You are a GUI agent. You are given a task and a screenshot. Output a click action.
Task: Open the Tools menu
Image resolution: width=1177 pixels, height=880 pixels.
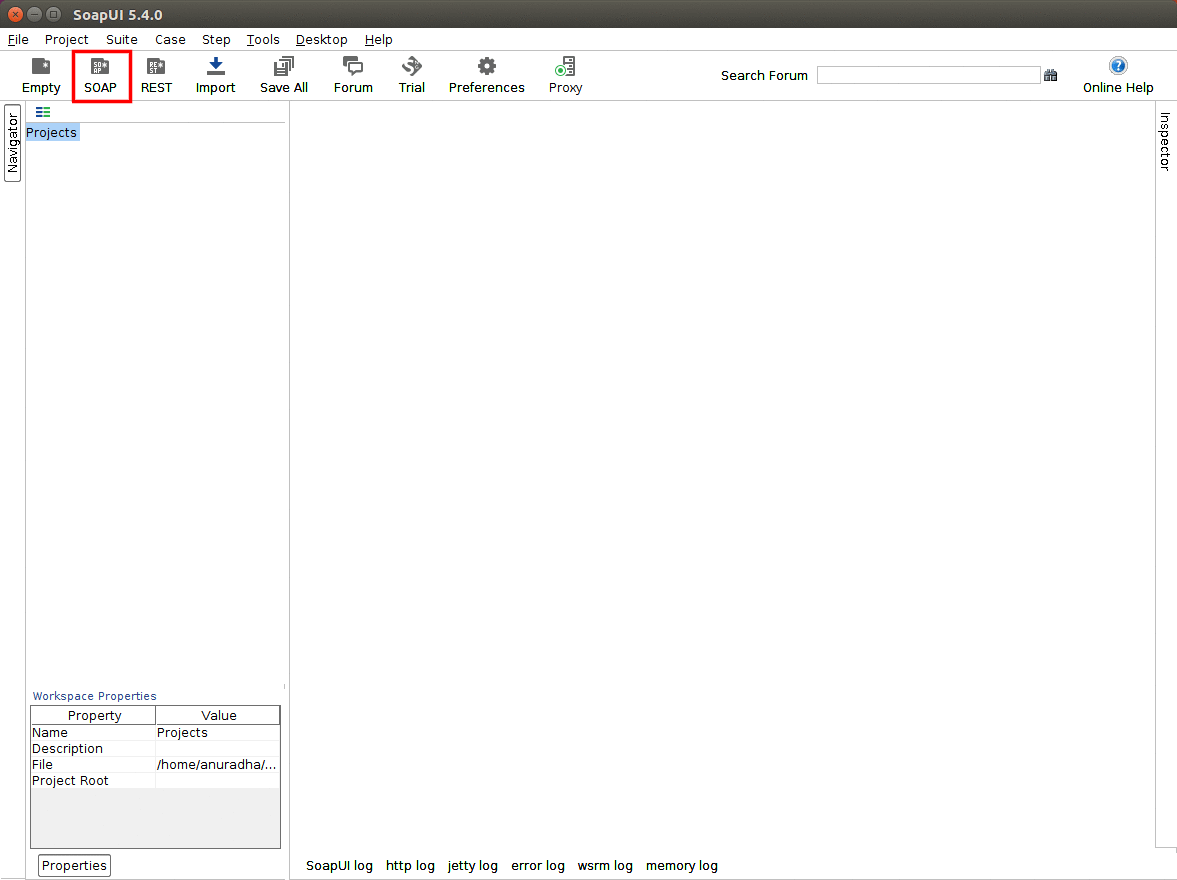pyautogui.click(x=263, y=40)
